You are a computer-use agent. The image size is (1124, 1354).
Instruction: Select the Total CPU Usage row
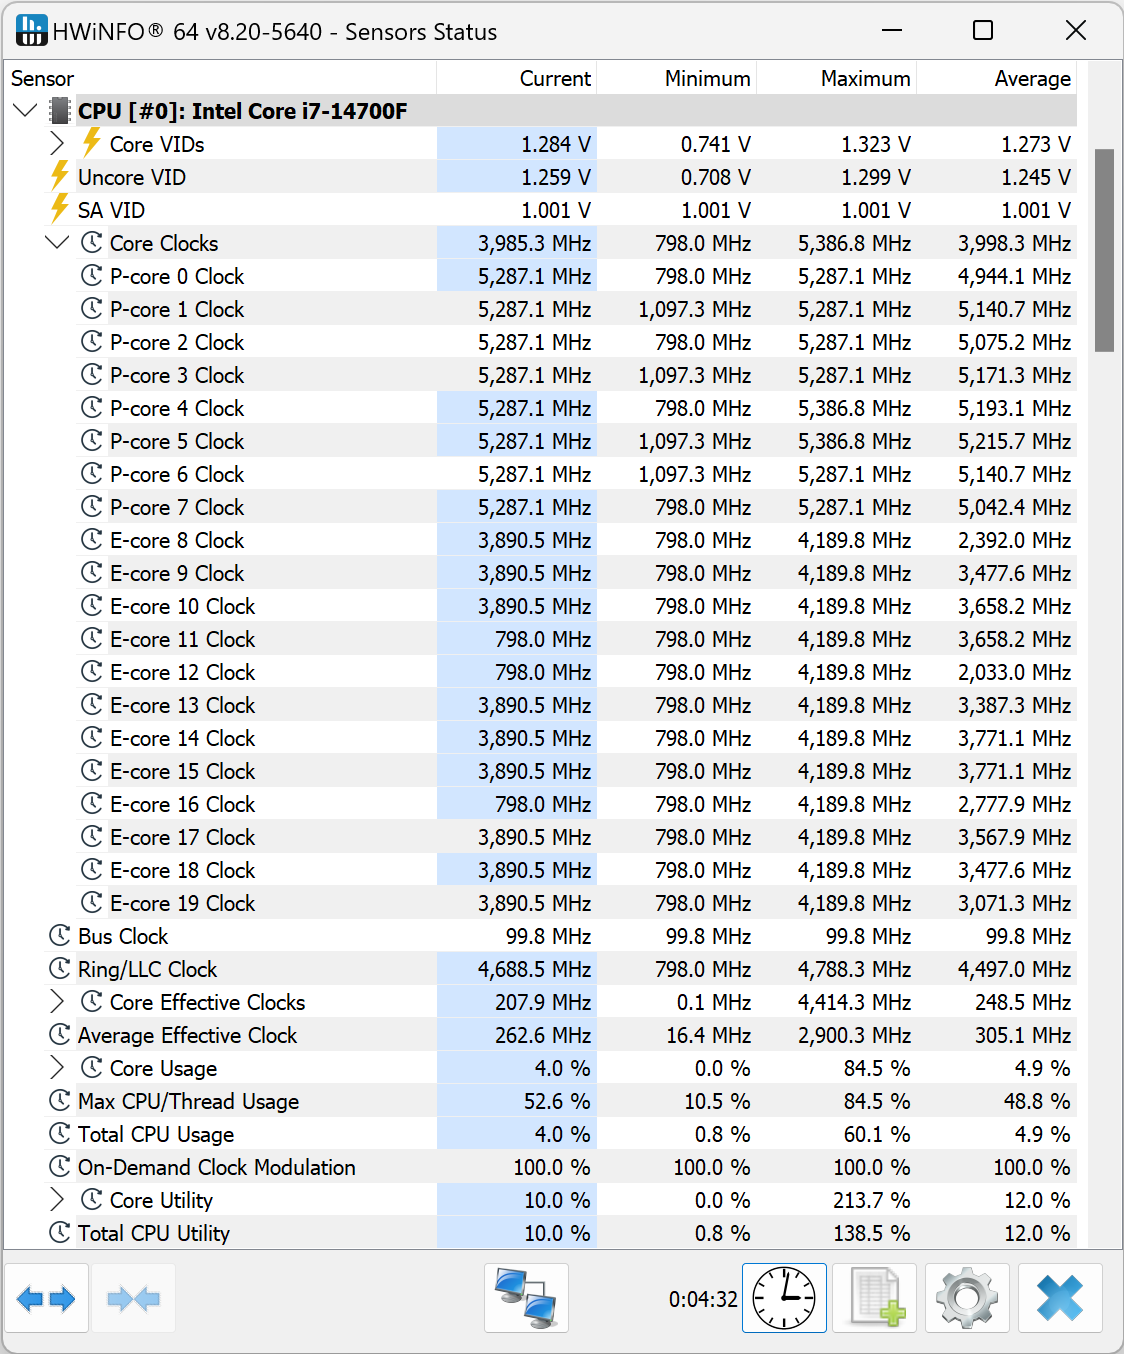click(x=156, y=1134)
